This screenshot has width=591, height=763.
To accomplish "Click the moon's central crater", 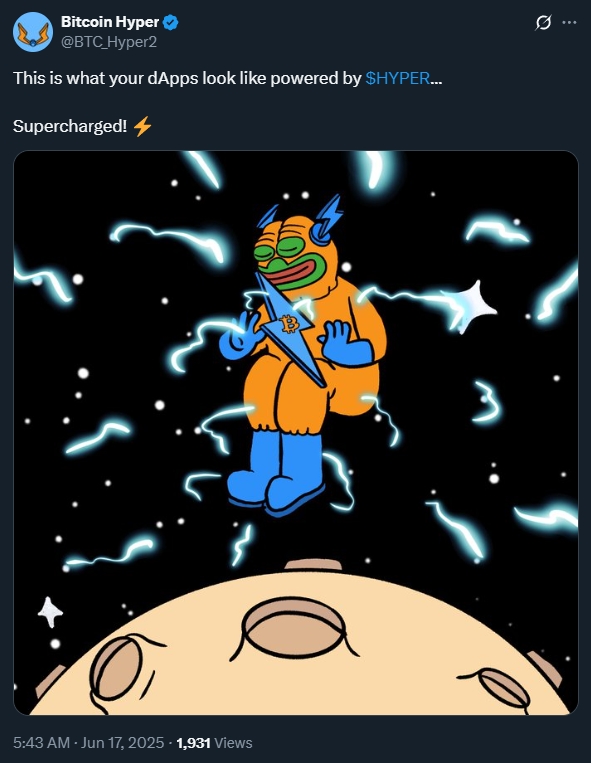I will click(x=293, y=628).
